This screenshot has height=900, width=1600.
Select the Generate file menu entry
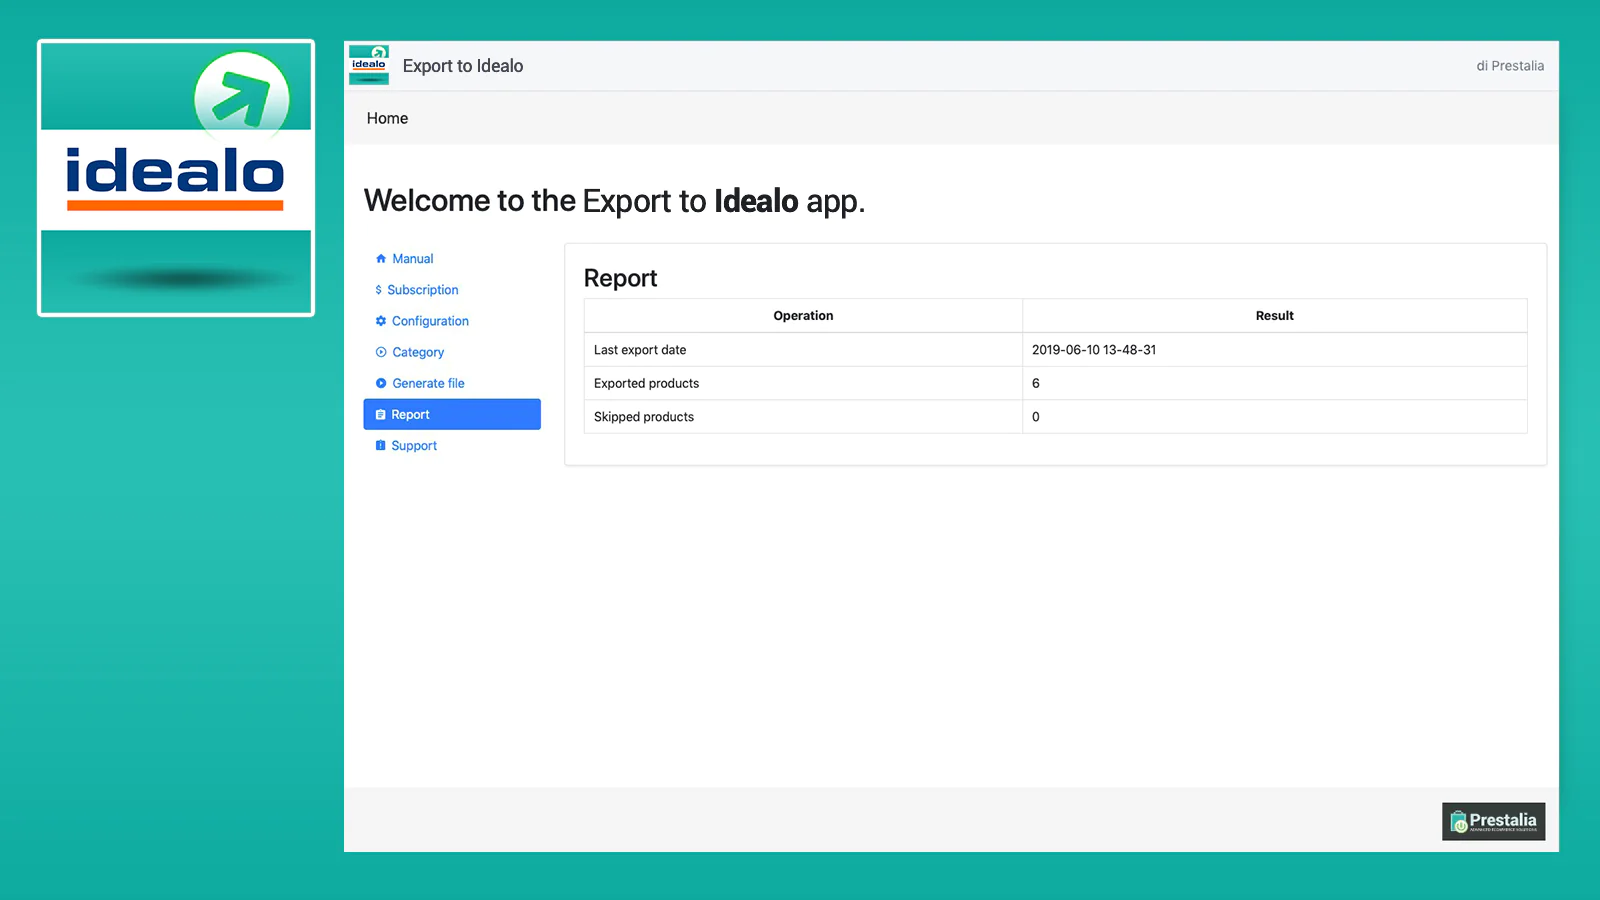pyautogui.click(x=428, y=383)
